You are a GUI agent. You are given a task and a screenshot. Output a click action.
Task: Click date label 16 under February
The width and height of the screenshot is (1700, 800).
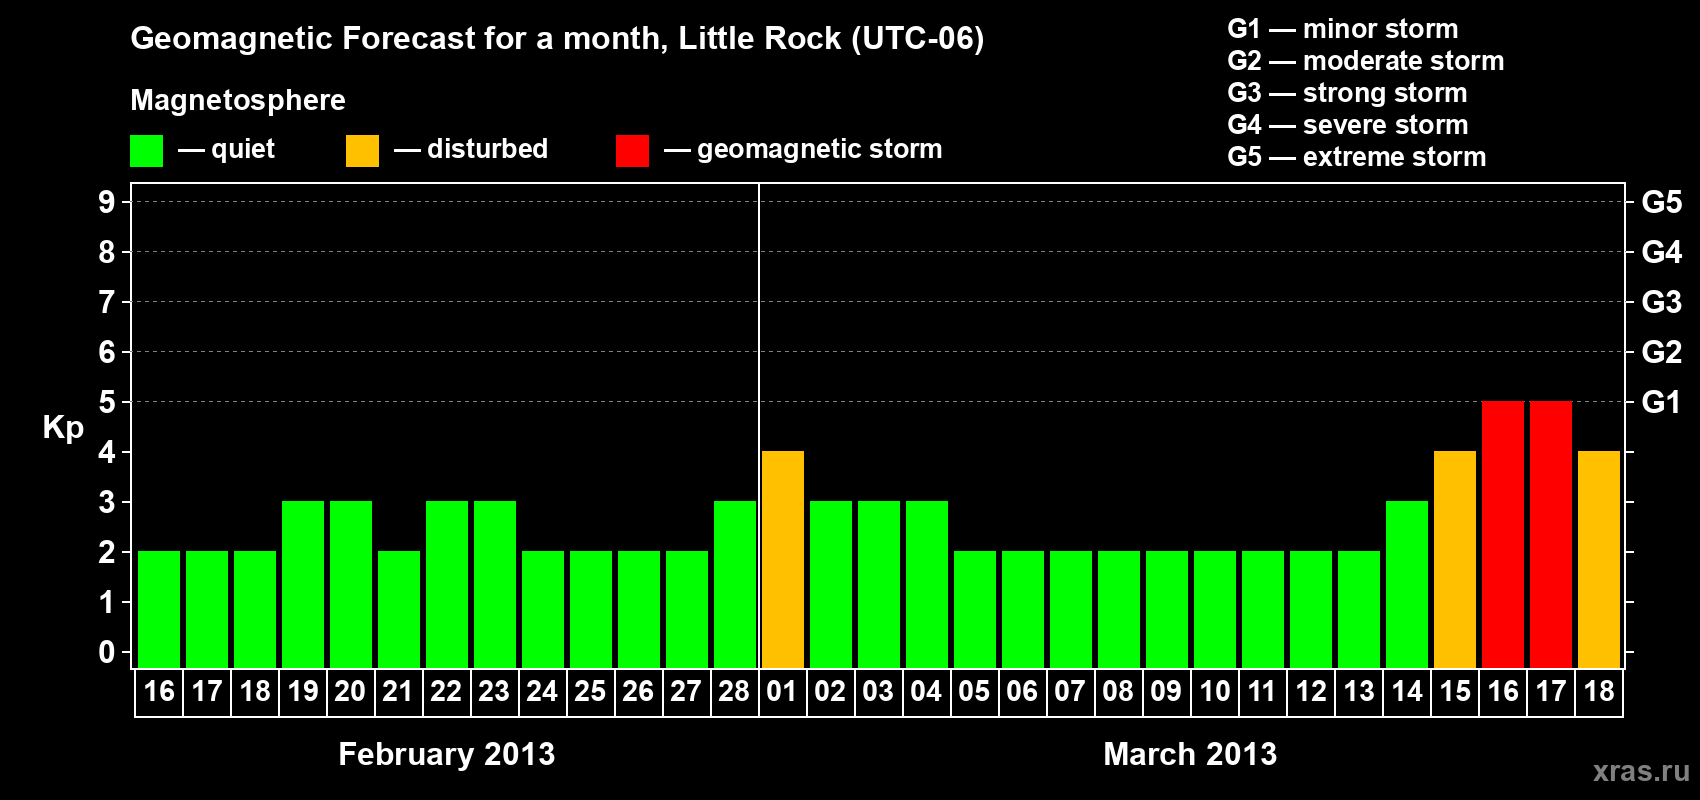[159, 691]
